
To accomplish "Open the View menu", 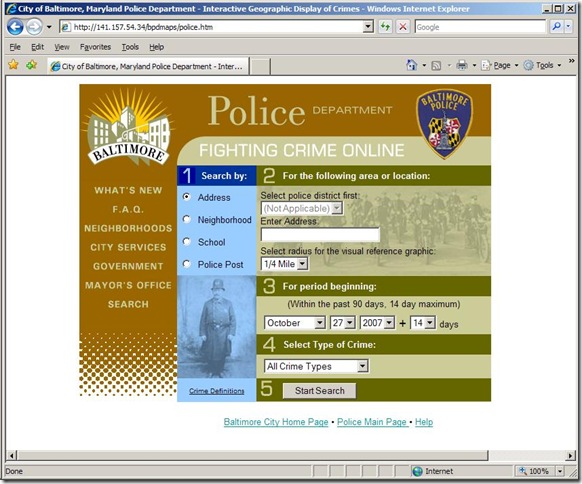I will click(x=62, y=47).
